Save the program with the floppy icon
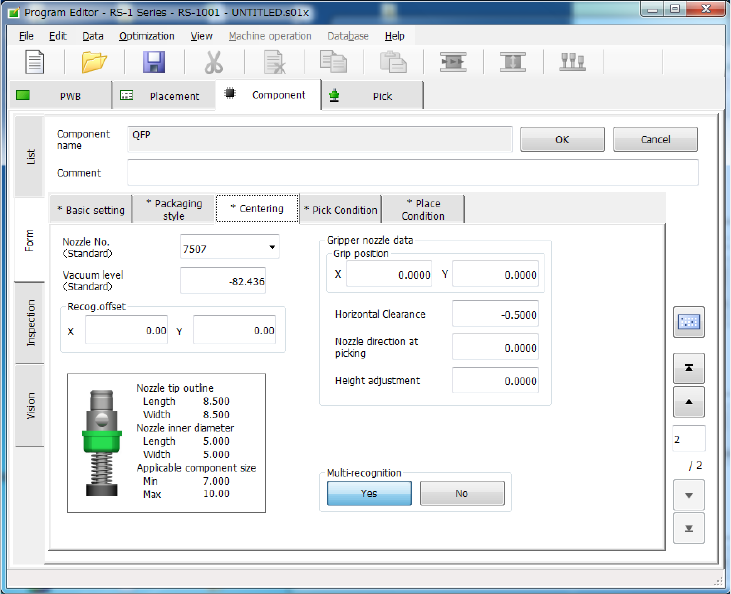This screenshot has height=594, width=731. click(154, 62)
